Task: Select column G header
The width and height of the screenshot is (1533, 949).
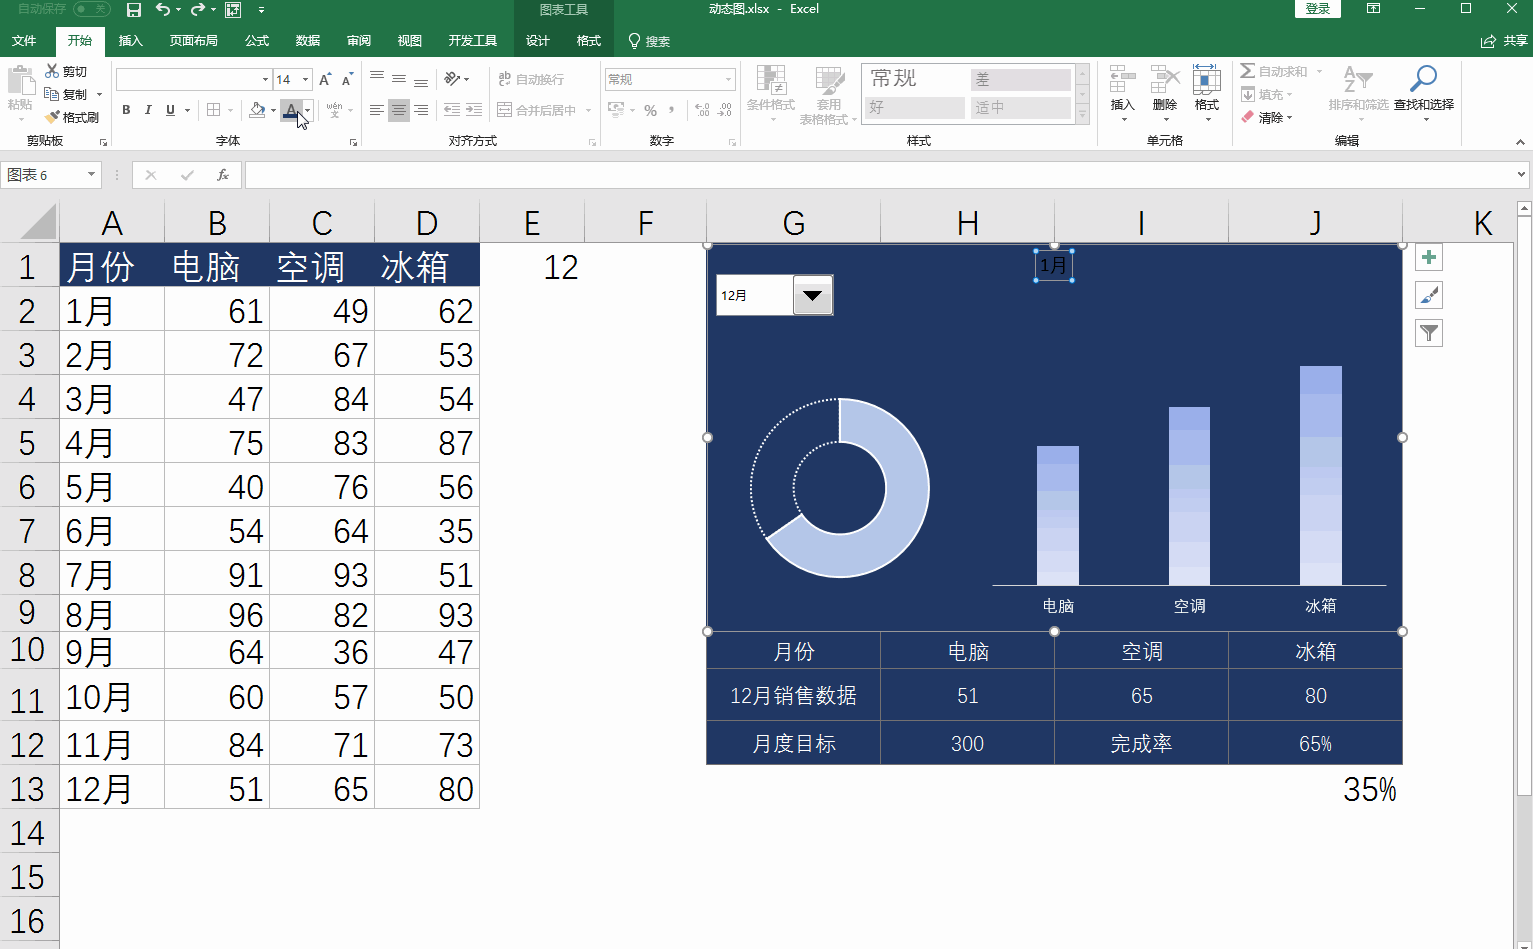Action: tap(793, 222)
